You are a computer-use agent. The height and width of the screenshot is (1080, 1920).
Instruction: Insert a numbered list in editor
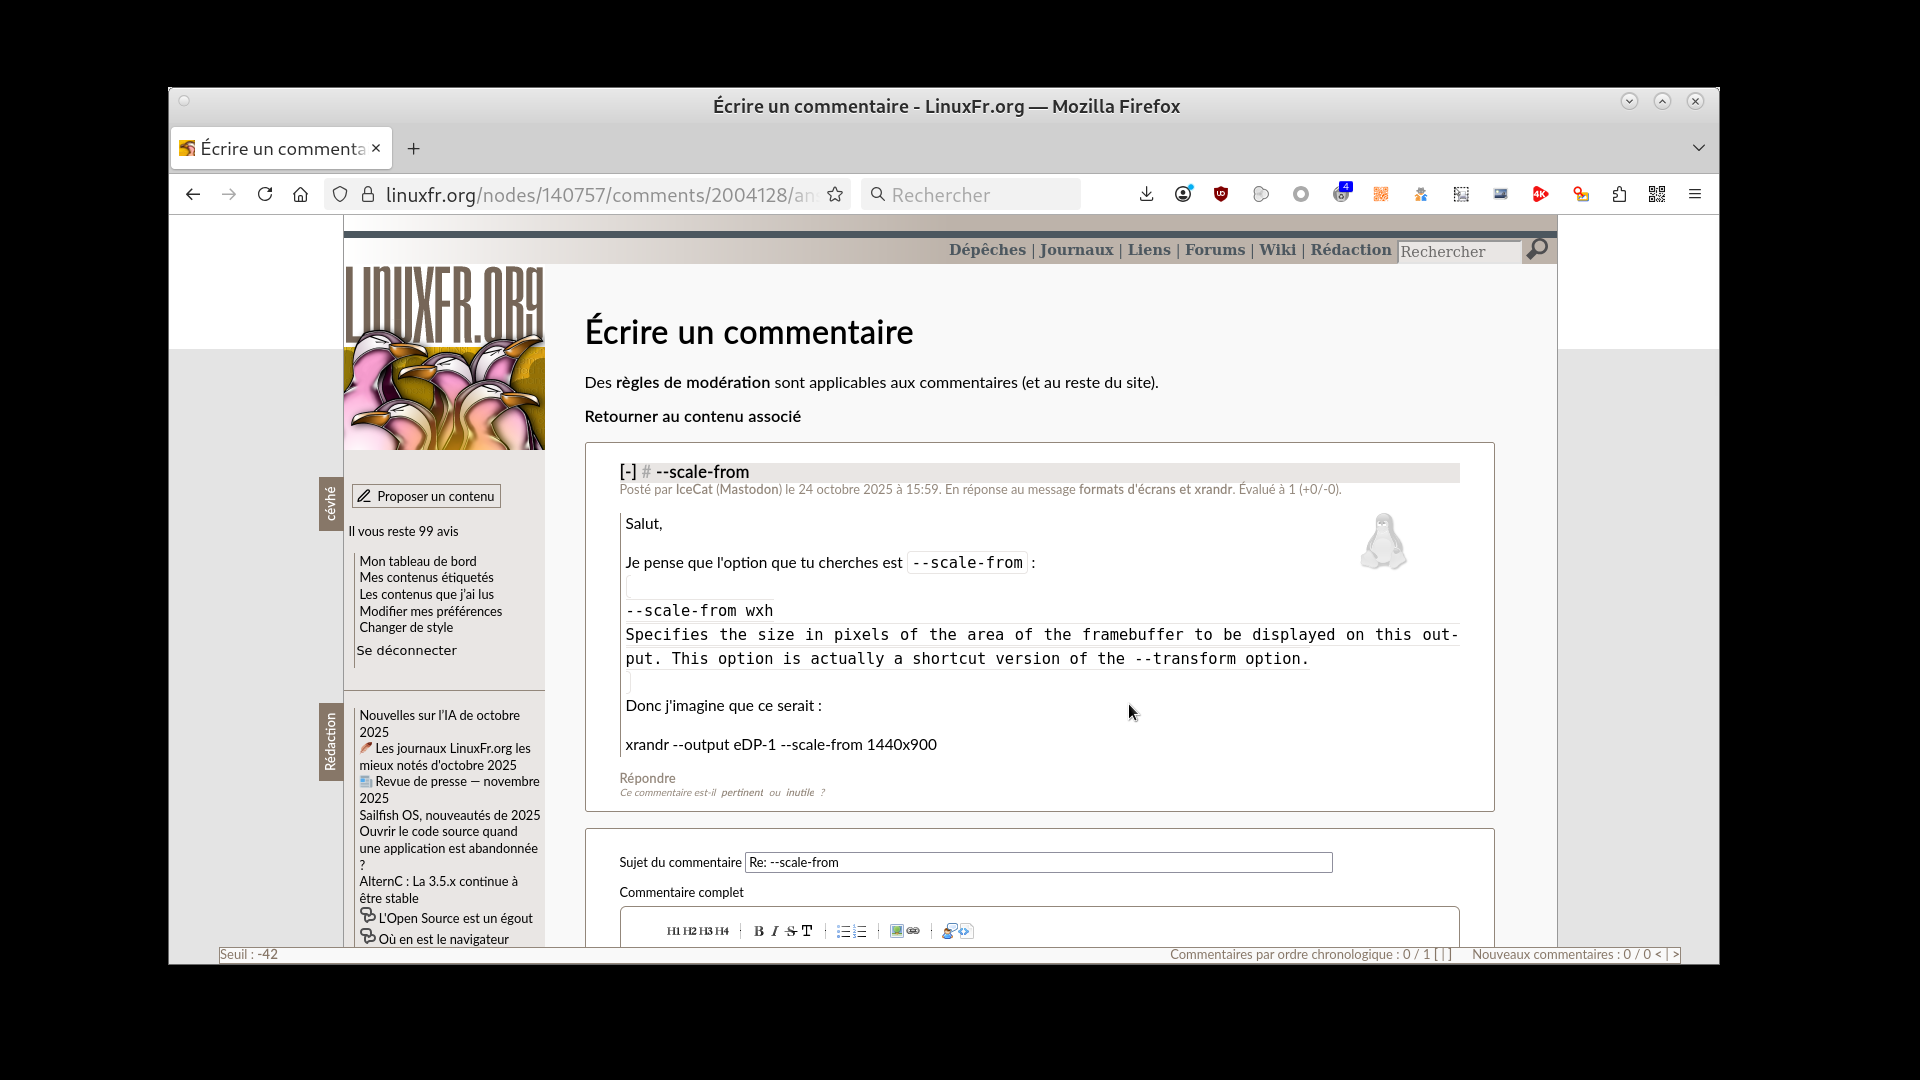pyautogui.click(x=860, y=931)
